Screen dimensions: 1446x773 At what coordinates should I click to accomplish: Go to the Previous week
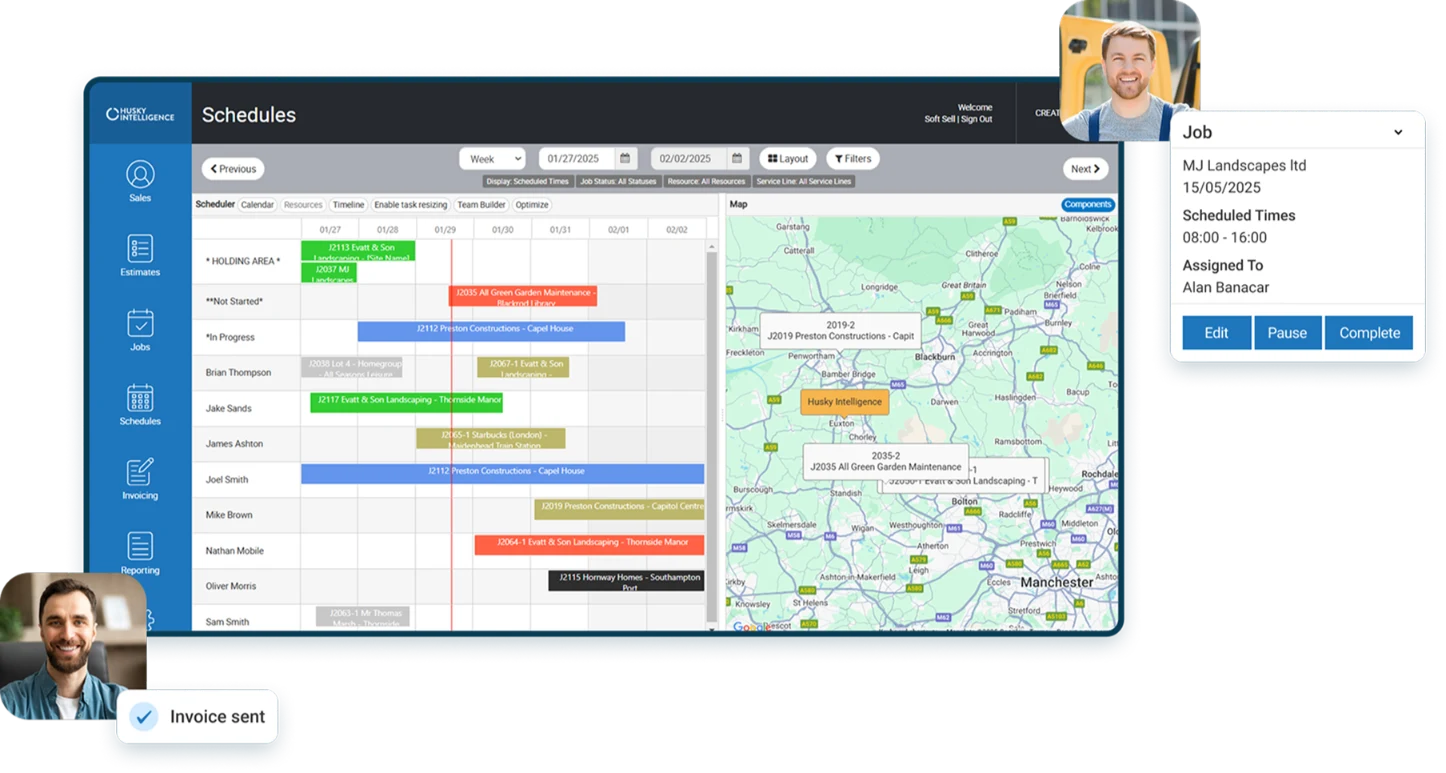pos(233,169)
